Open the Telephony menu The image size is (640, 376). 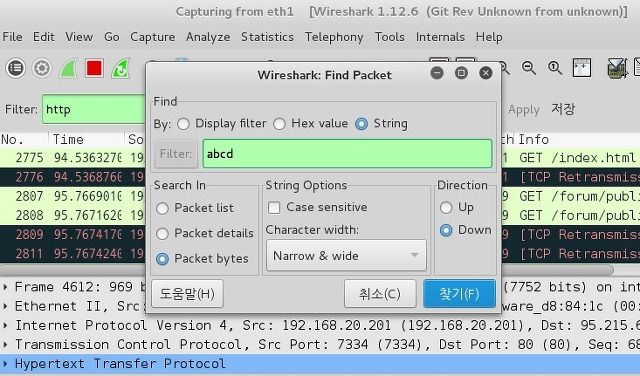click(x=334, y=37)
